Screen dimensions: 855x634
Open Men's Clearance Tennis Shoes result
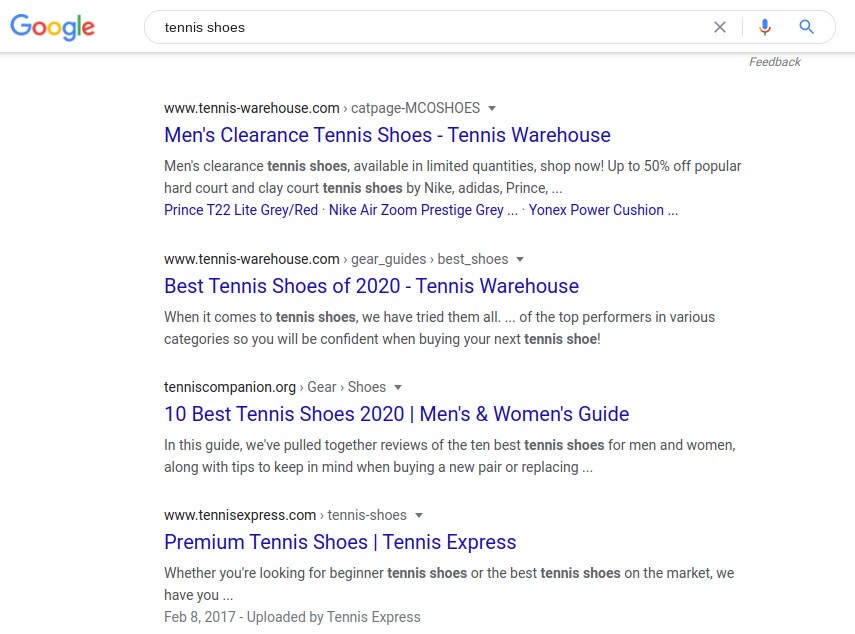pos(387,135)
